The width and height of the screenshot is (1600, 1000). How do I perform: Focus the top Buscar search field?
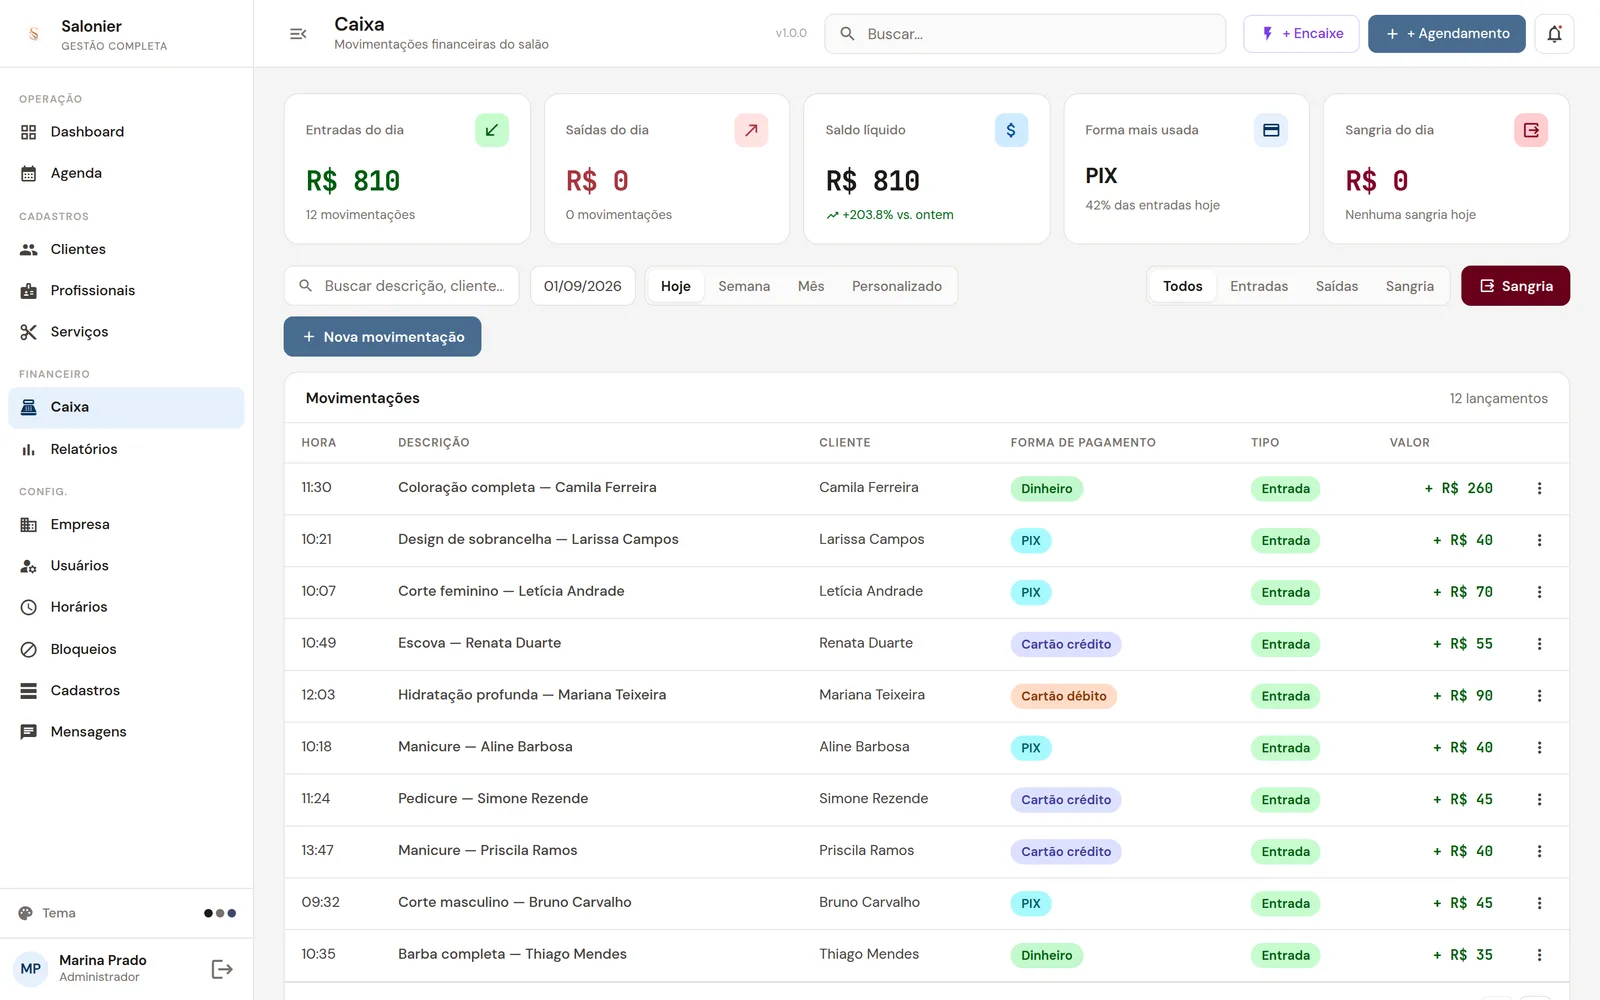1025,34
